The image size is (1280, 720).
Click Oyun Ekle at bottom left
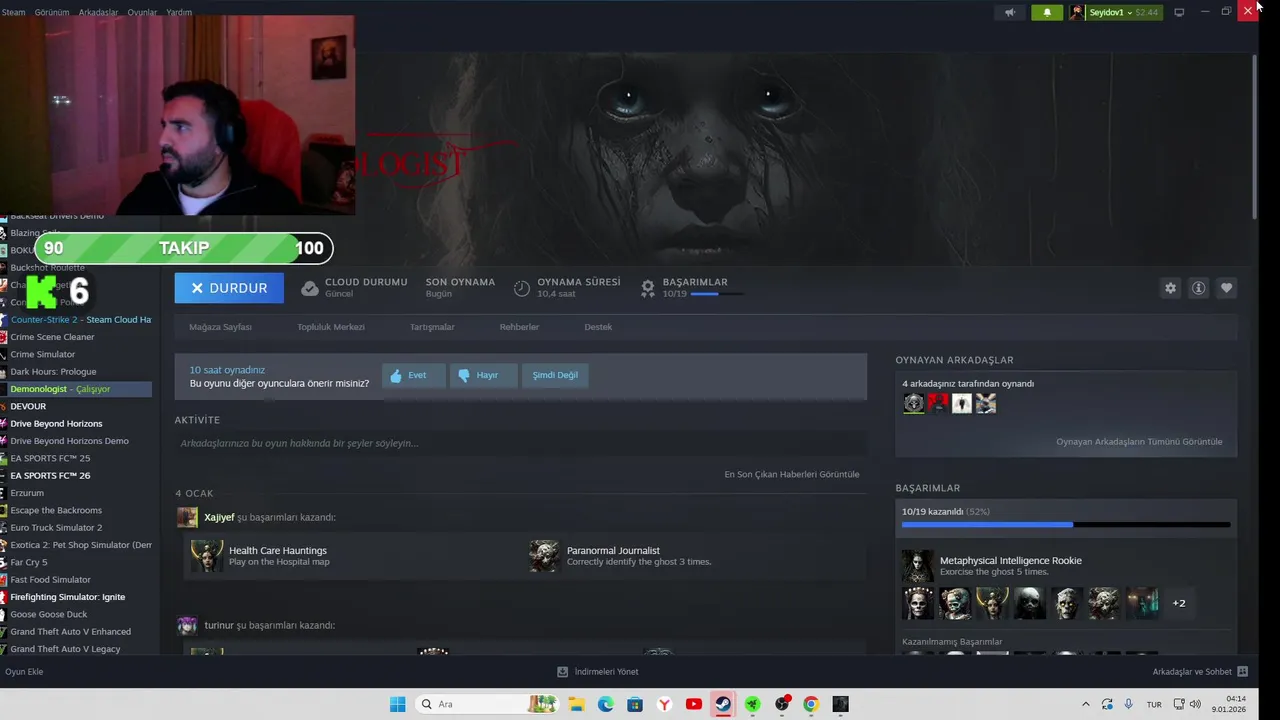pos(24,672)
